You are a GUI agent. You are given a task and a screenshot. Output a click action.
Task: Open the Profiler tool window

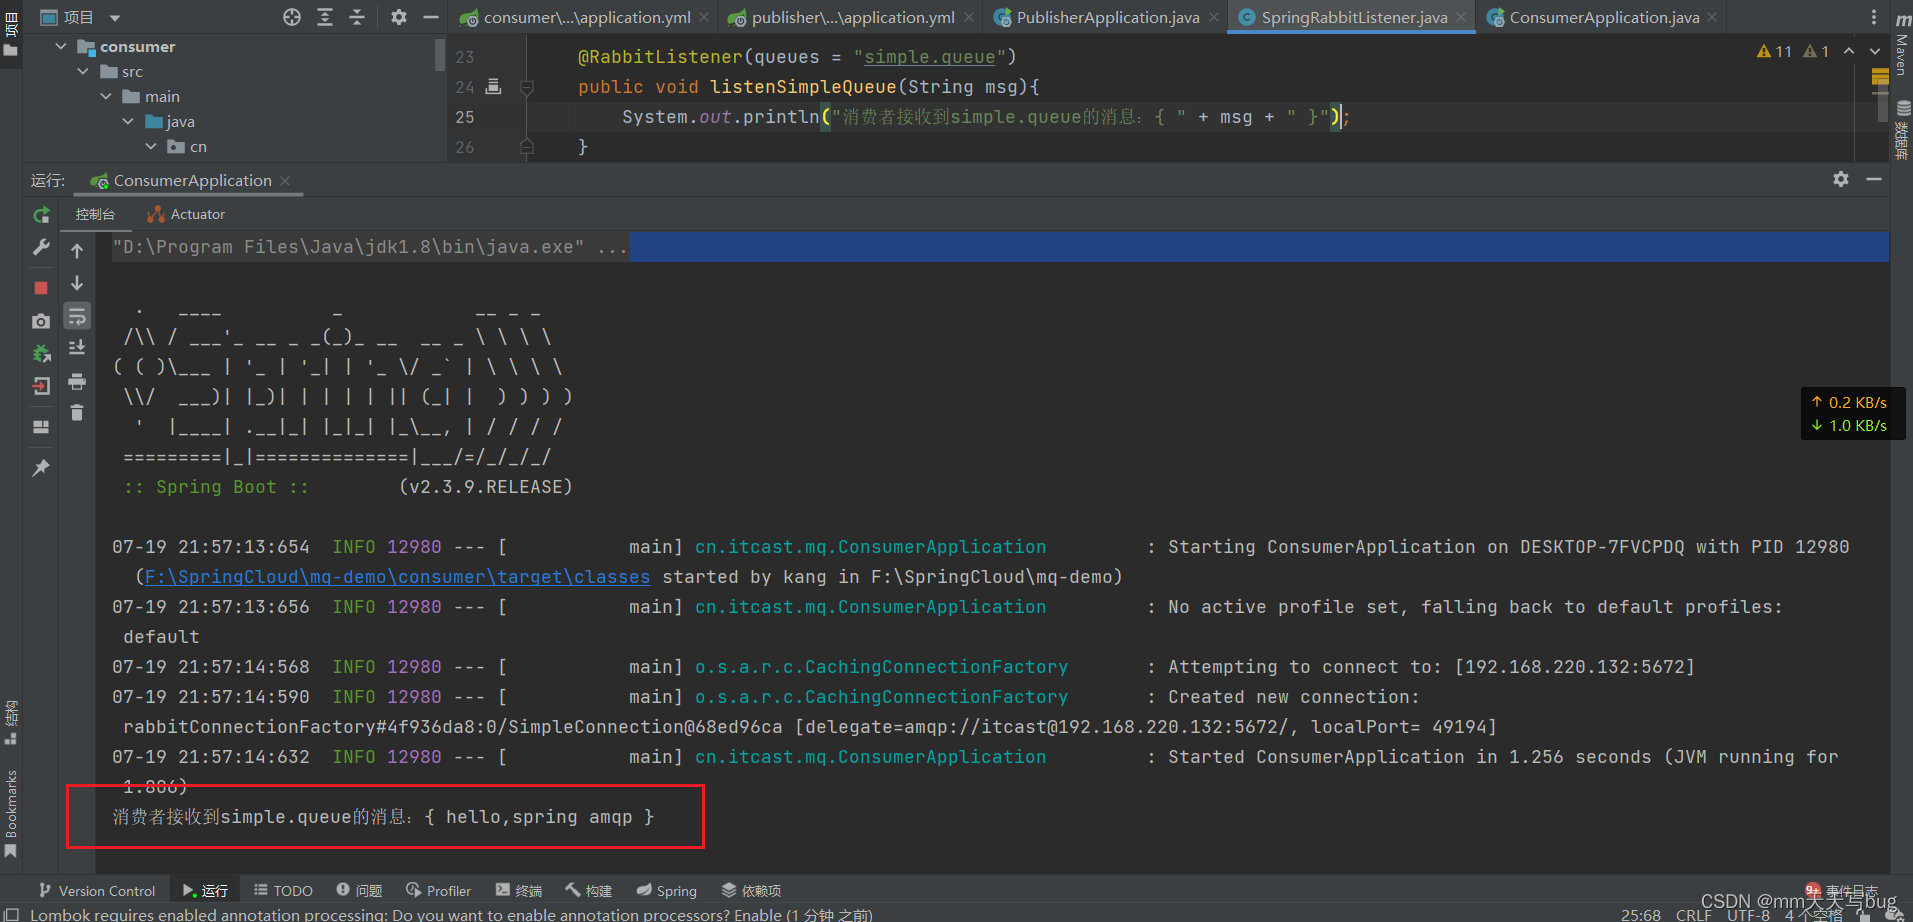point(439,891)
